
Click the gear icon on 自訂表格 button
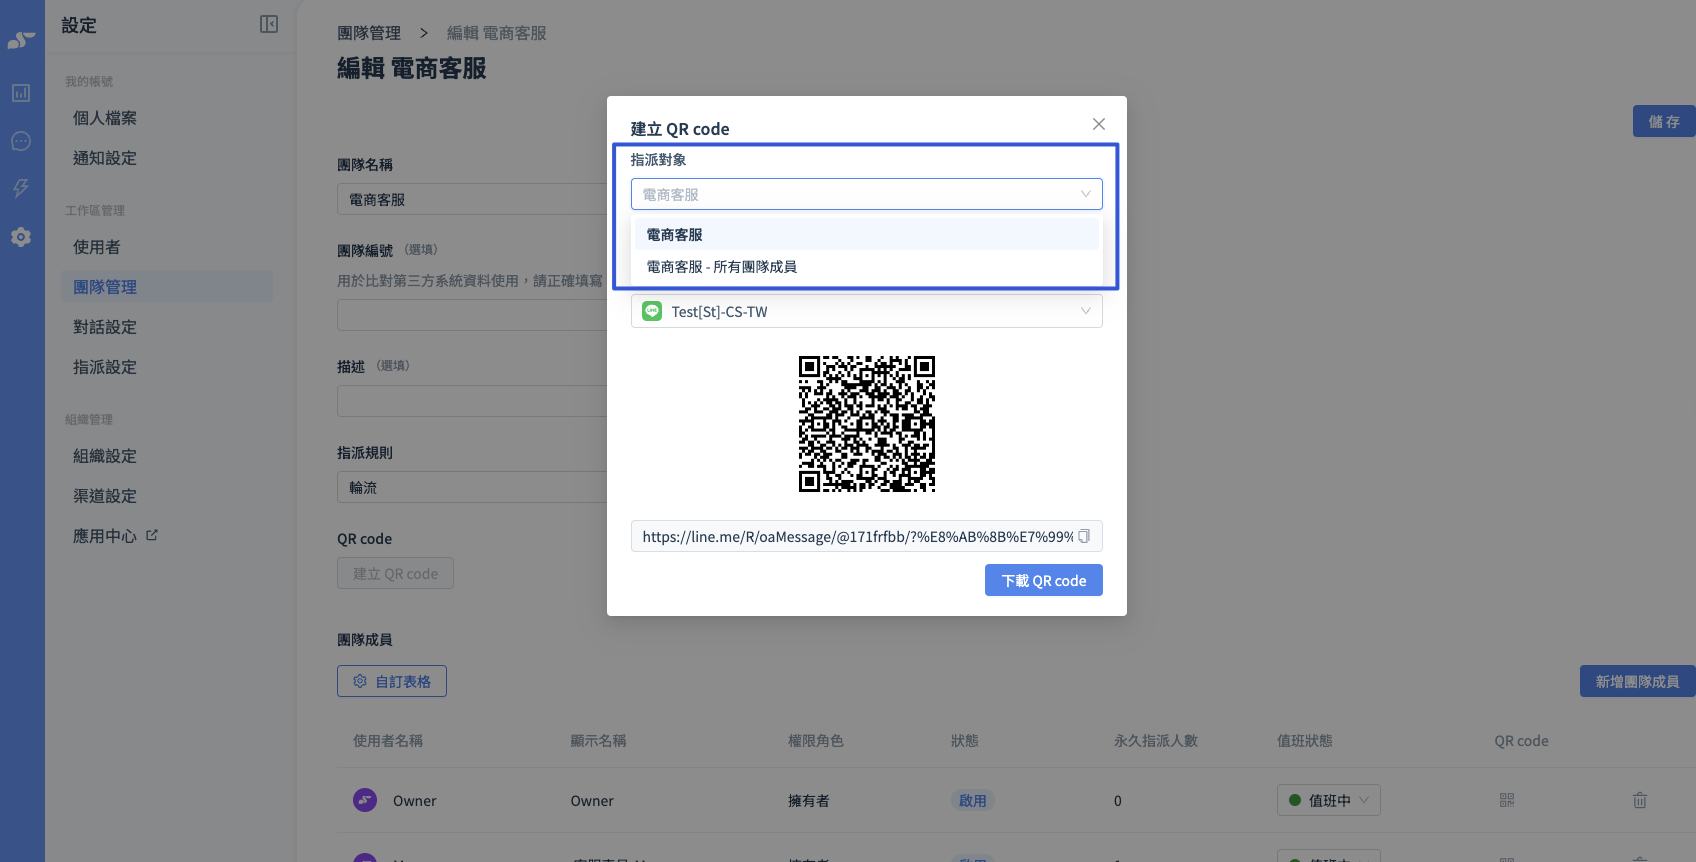coord(360,681)
